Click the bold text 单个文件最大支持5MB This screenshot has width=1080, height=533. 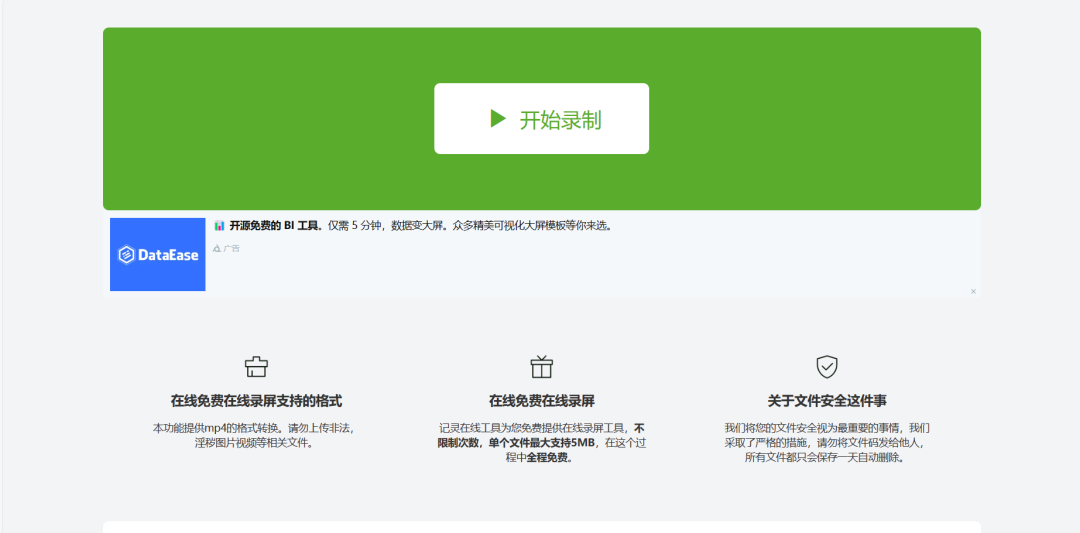[541, 443]
